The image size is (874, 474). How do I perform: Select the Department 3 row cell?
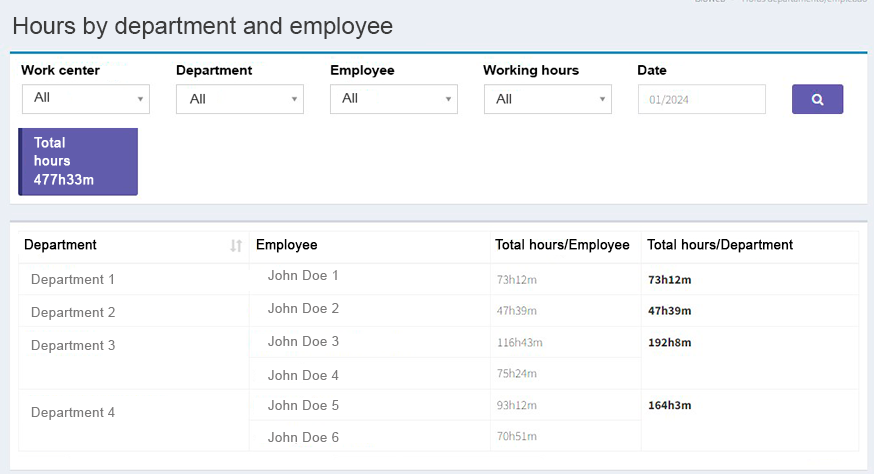[73, 346]
